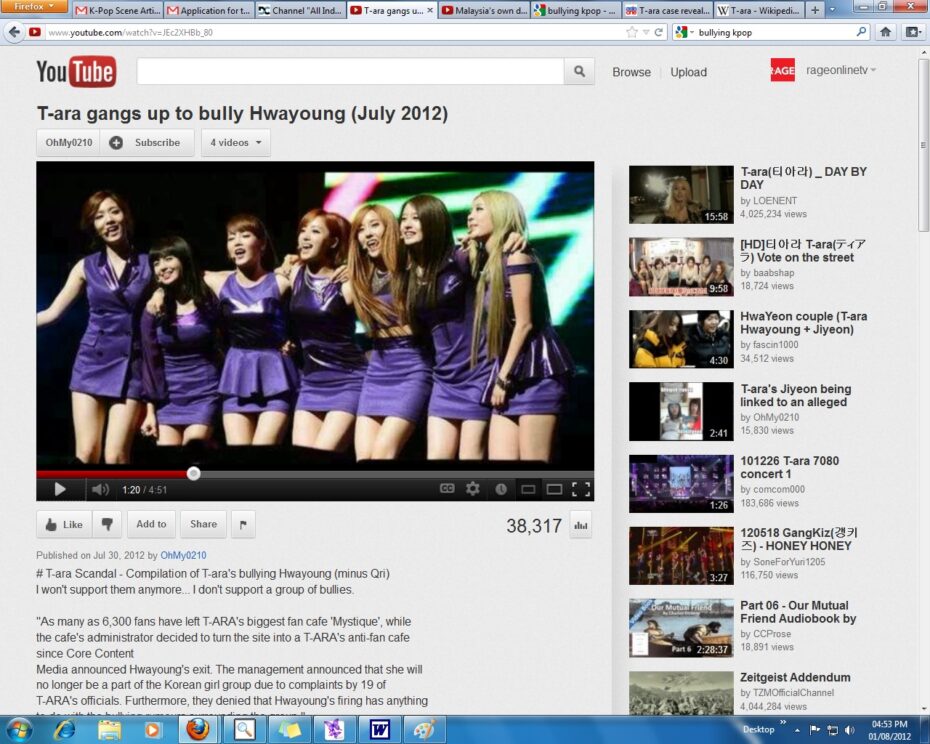Flag the video as inappropriate
This screenshot has height=744, width=930.
242,524
